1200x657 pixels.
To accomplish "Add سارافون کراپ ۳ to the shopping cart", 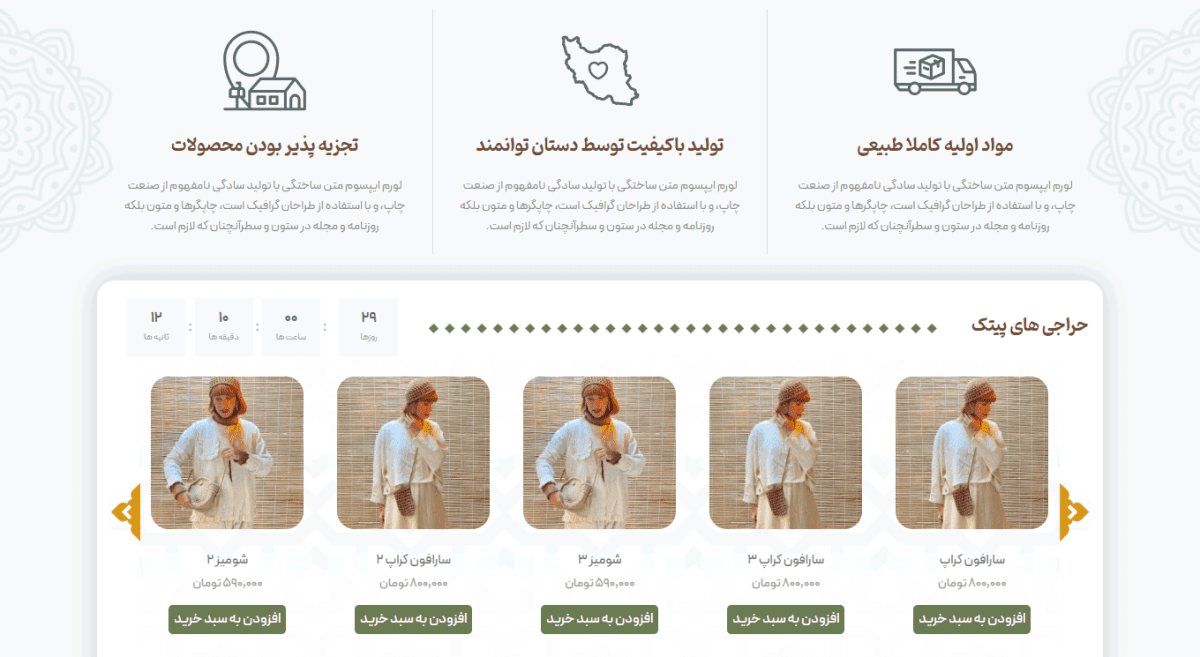I will click(x=786, y=619).
